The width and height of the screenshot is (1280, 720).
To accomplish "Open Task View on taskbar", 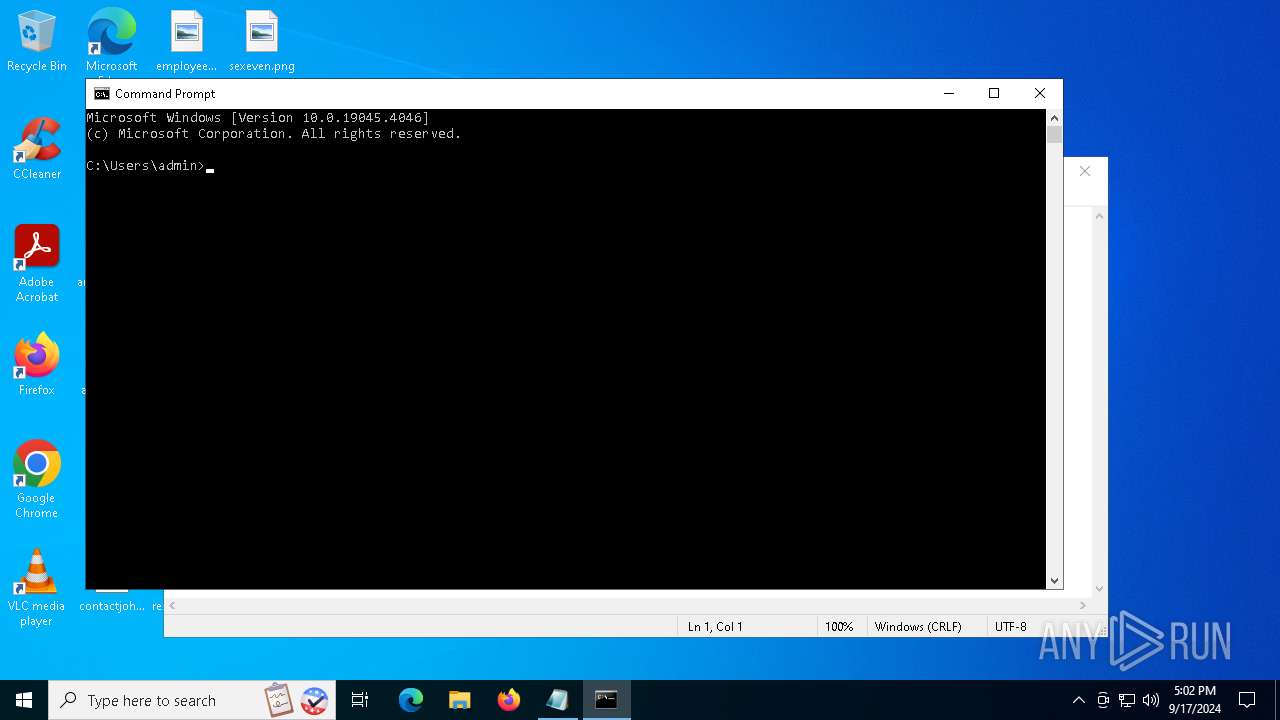I will coord(361,700).
